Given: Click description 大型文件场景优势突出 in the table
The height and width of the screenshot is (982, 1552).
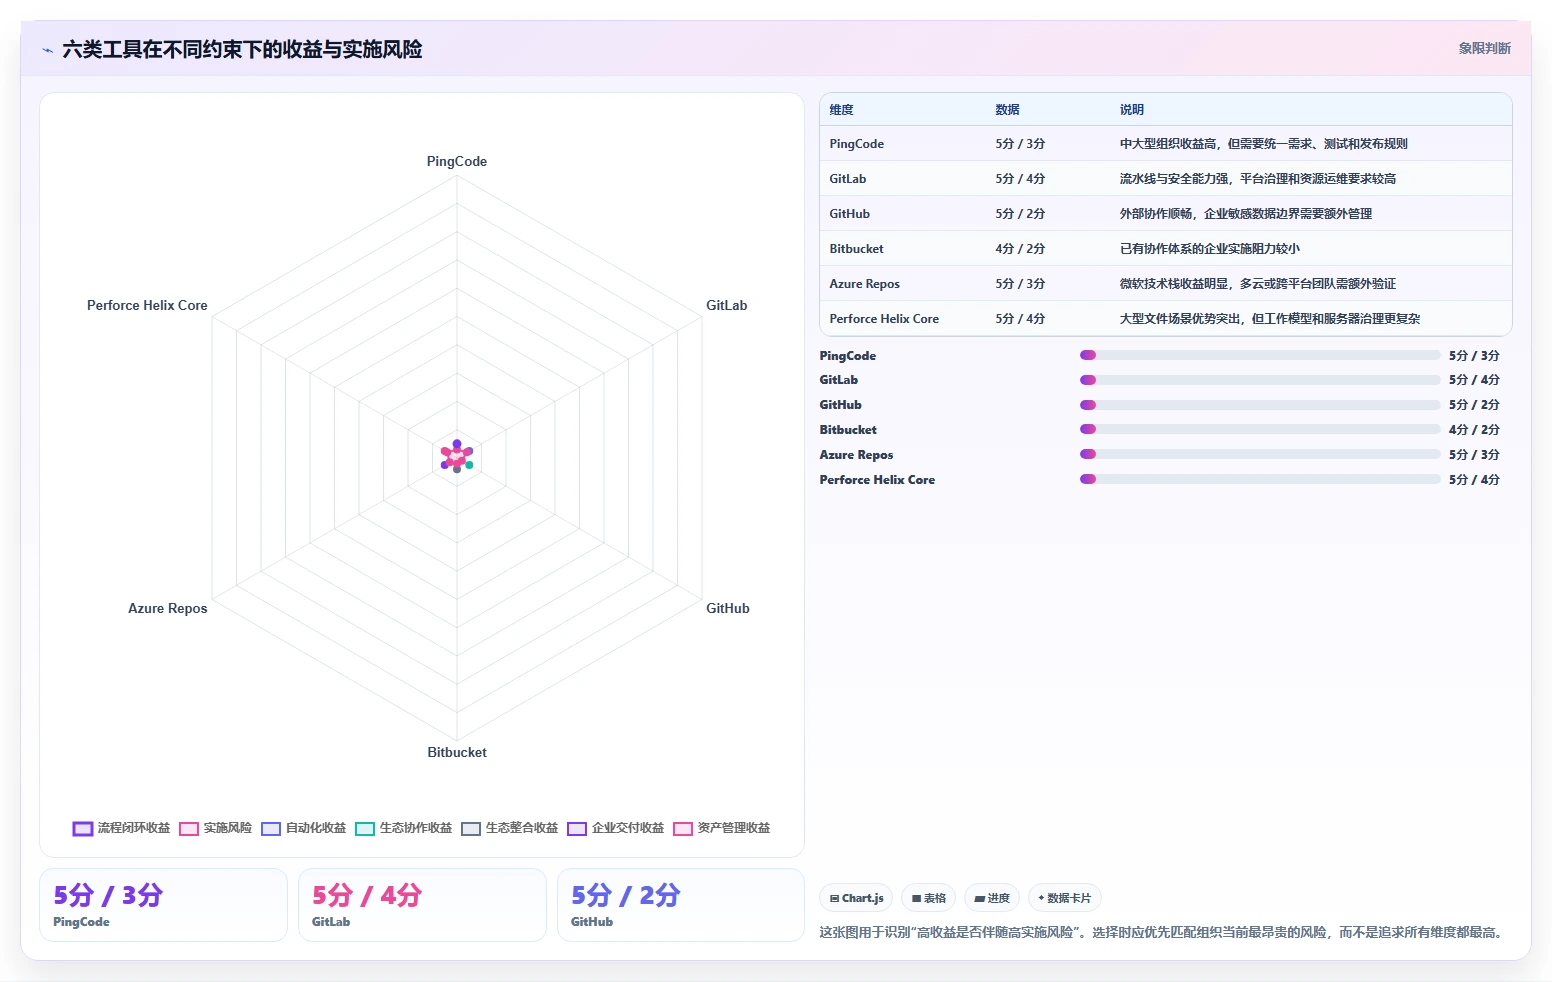Looking at the screenshot, I should point(1269,319).
